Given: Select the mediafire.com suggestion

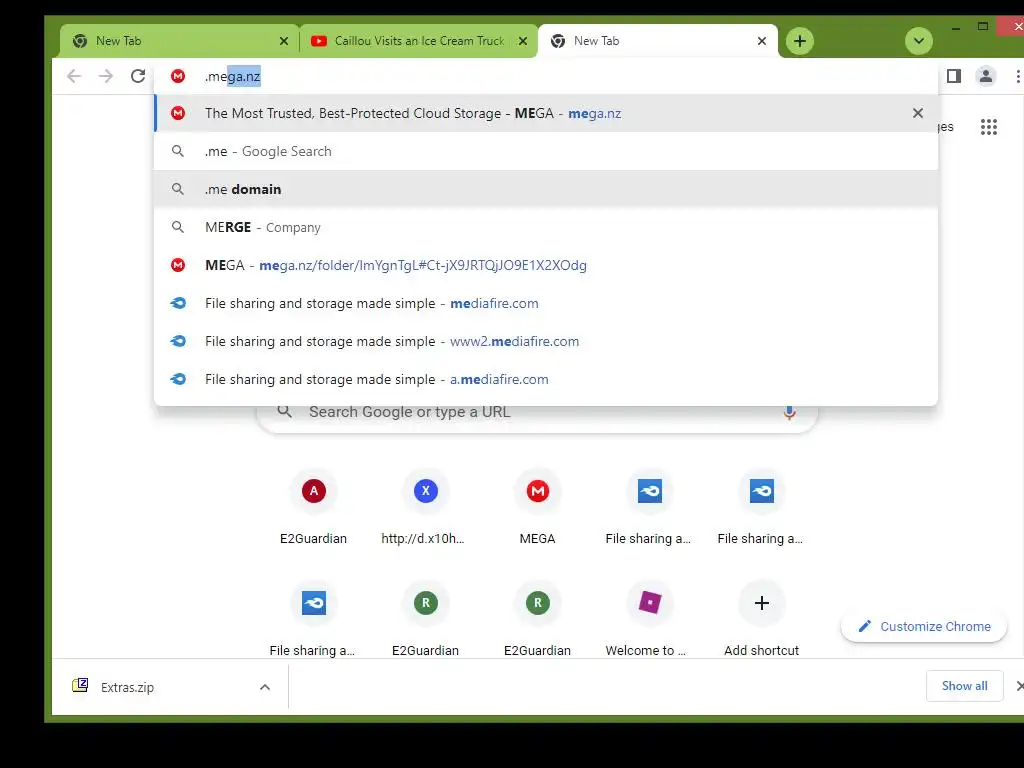Looking at the screenshot, I should (546, 303).
